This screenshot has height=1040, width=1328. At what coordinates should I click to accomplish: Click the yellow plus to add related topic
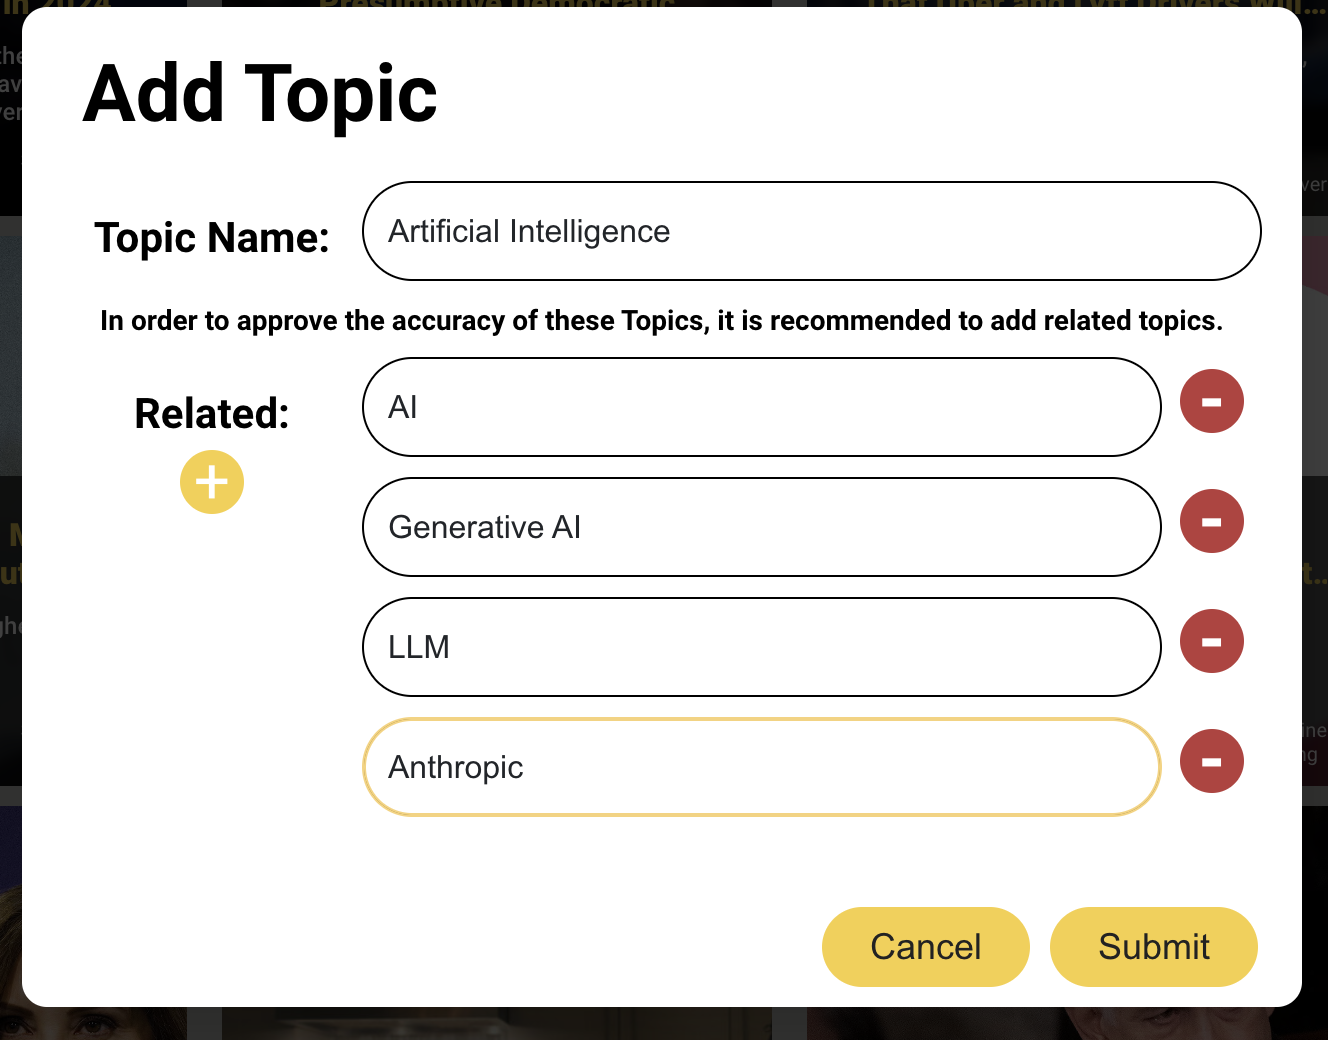tap(212, 482)
